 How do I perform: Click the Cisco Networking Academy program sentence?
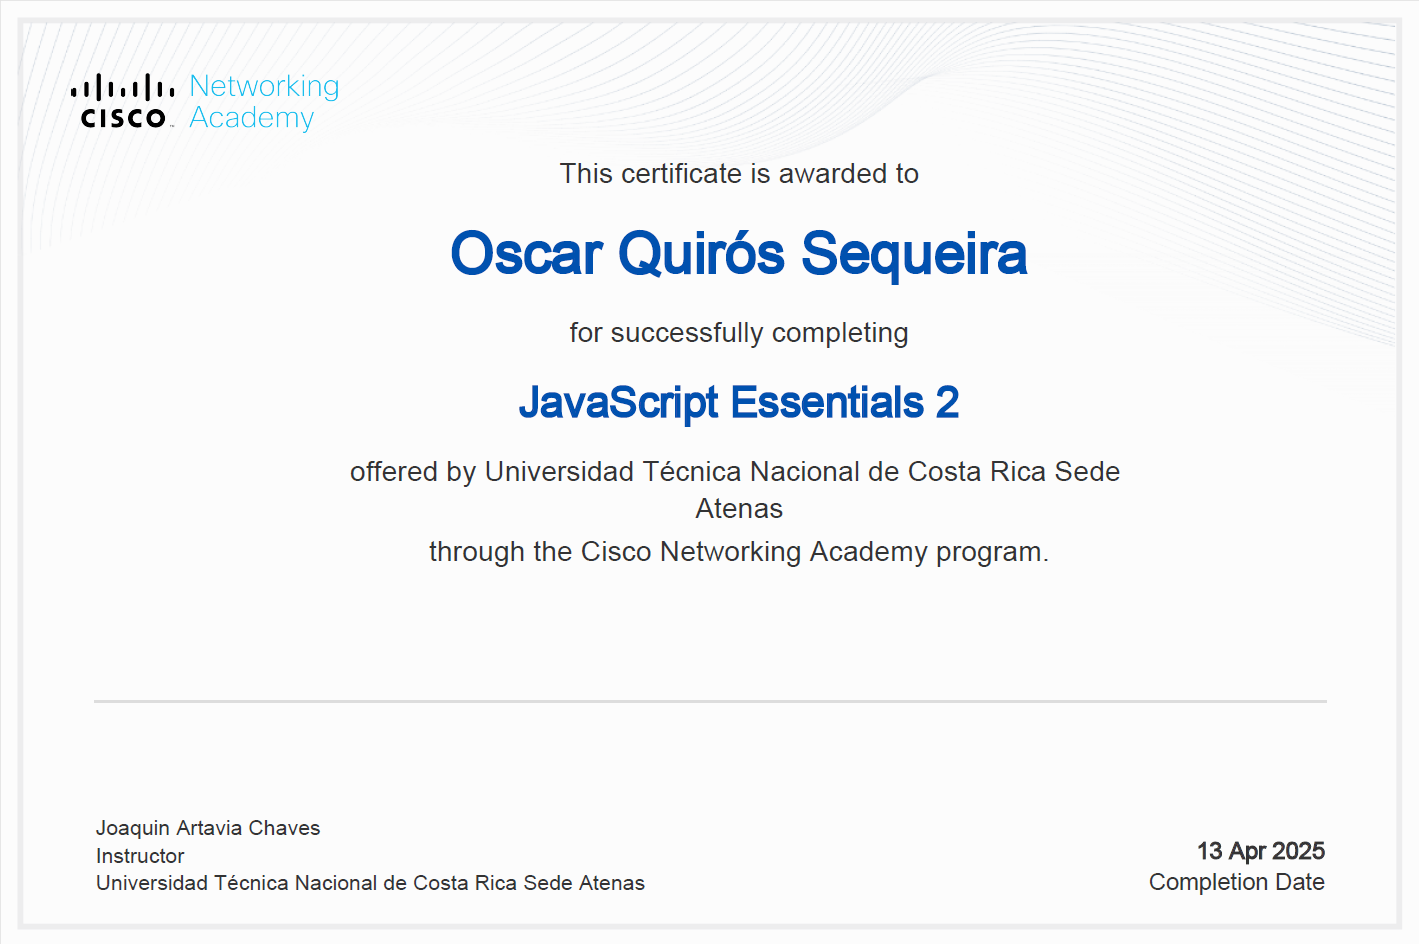pyautogui.click(x=738, y=551)
